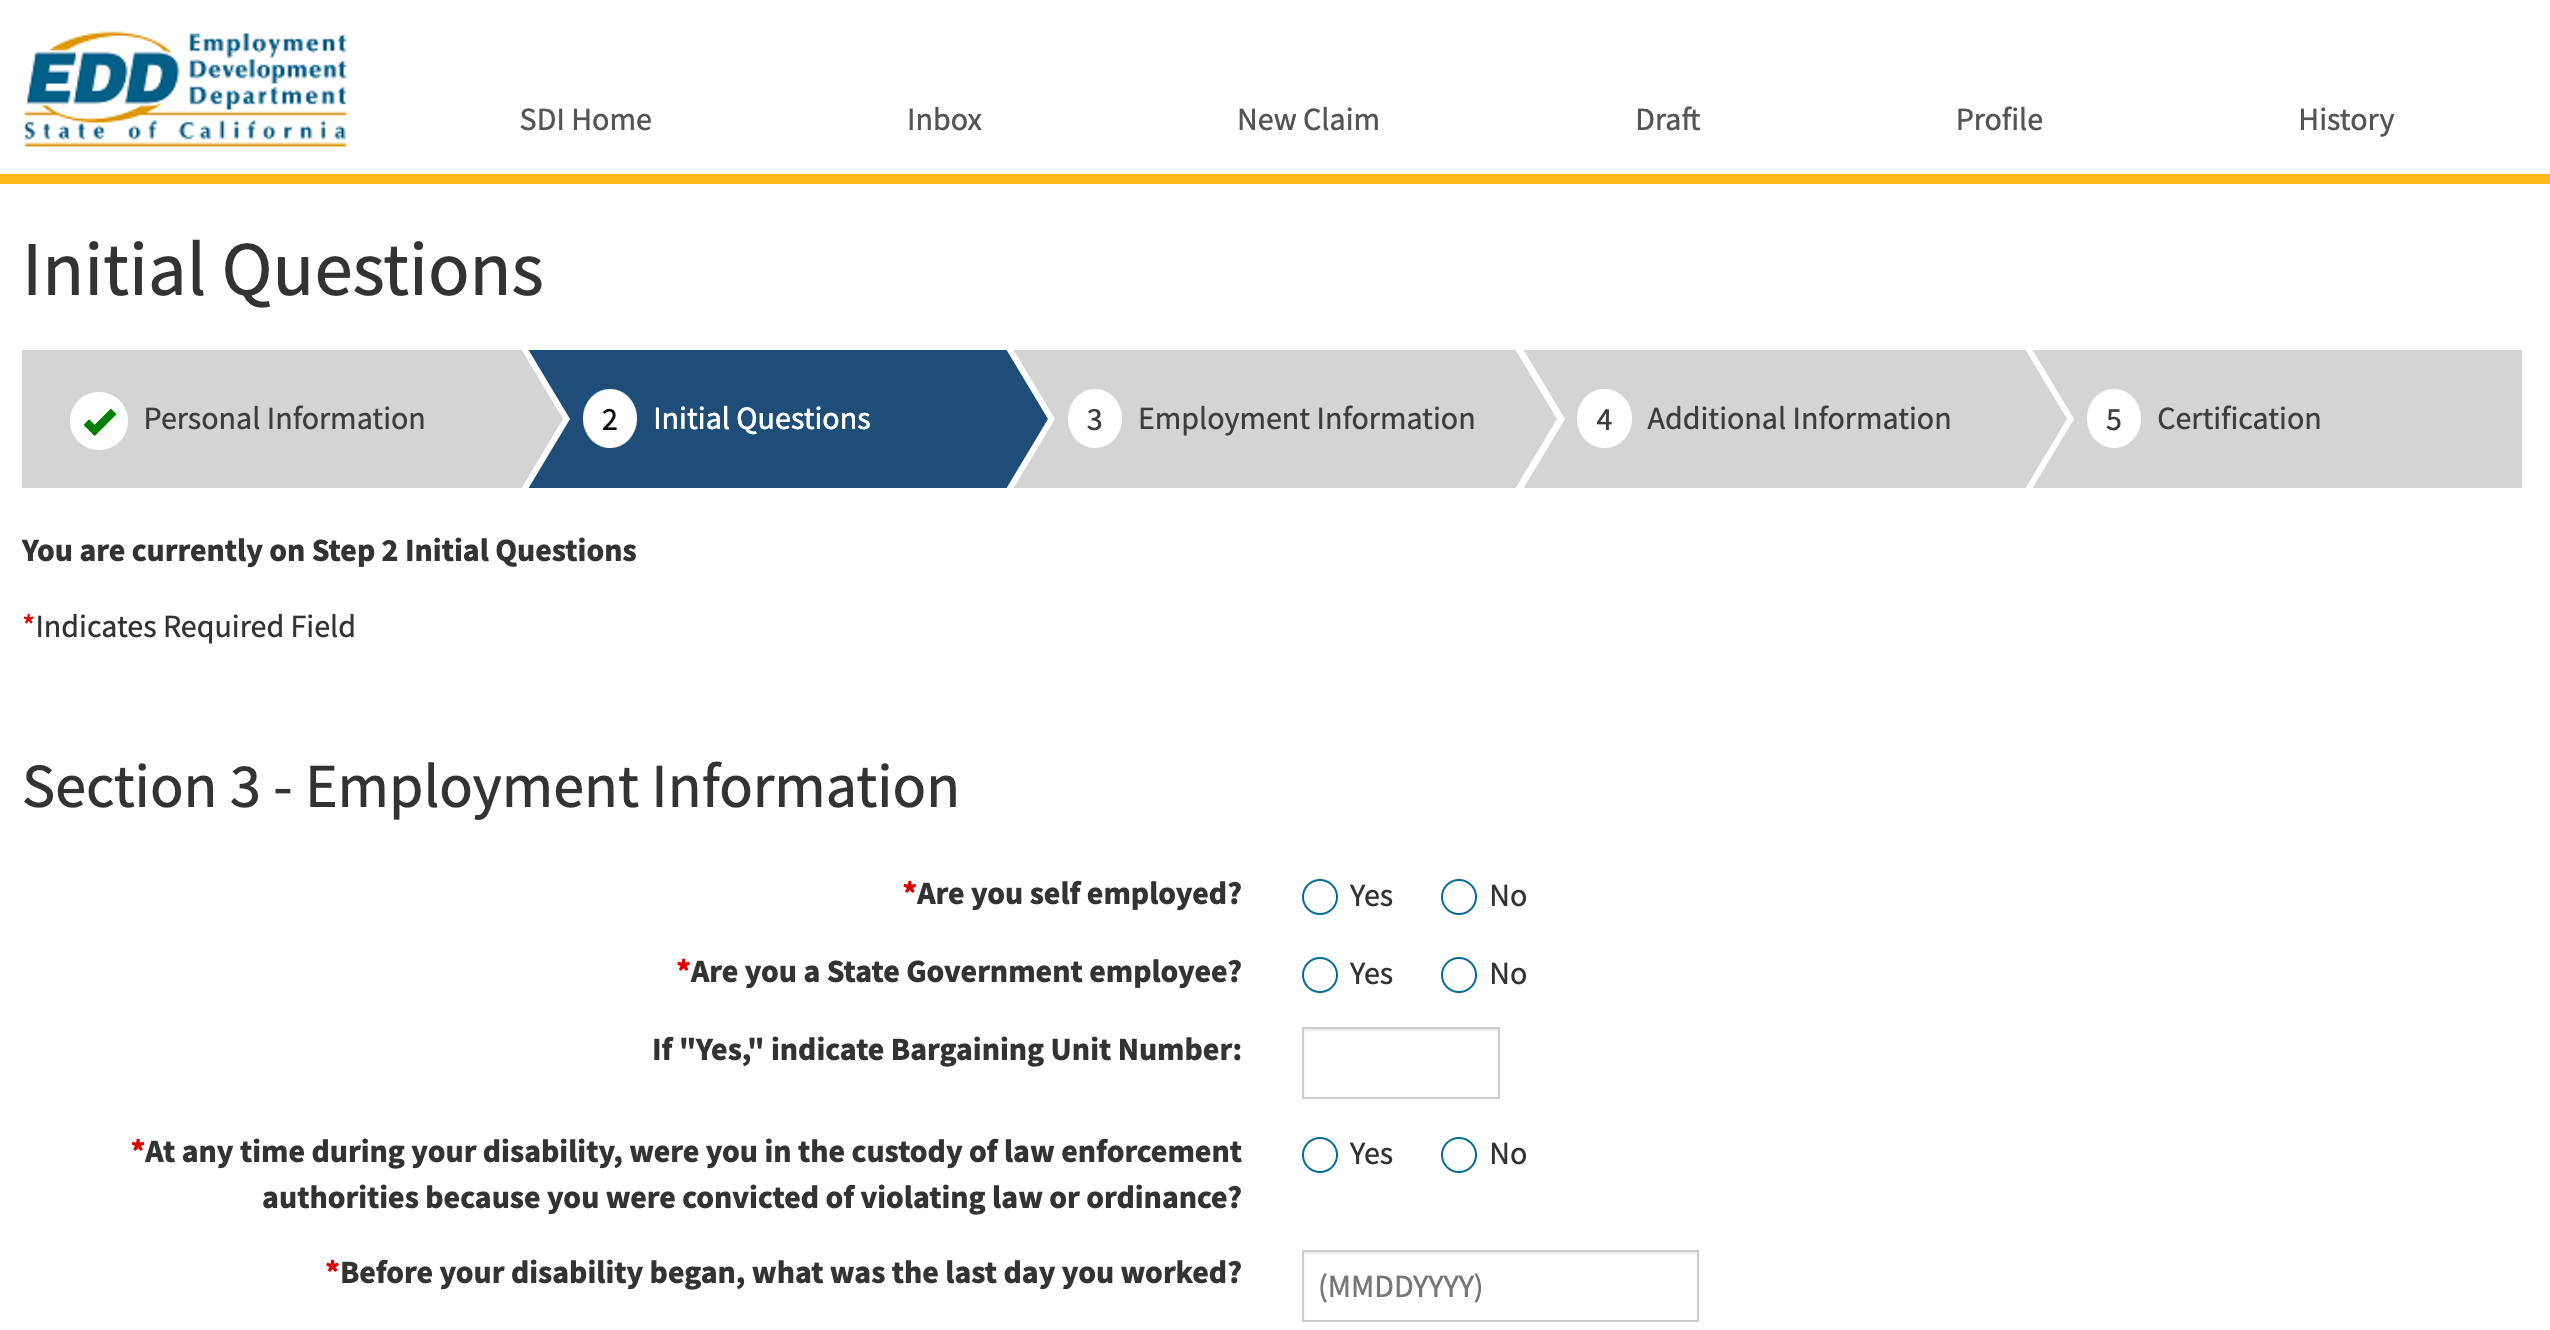Open the Profile page
This screenshot has width=2550, height=1330.
pyautogui.click(x=1999, y=120)
